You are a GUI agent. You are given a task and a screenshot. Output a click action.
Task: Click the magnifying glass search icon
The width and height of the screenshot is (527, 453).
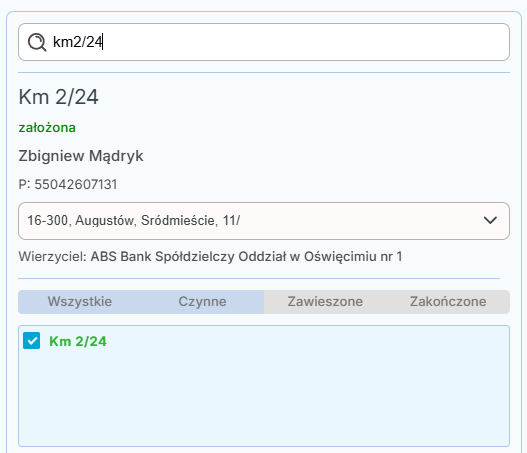pyautogui.click(x=37, y=42)
